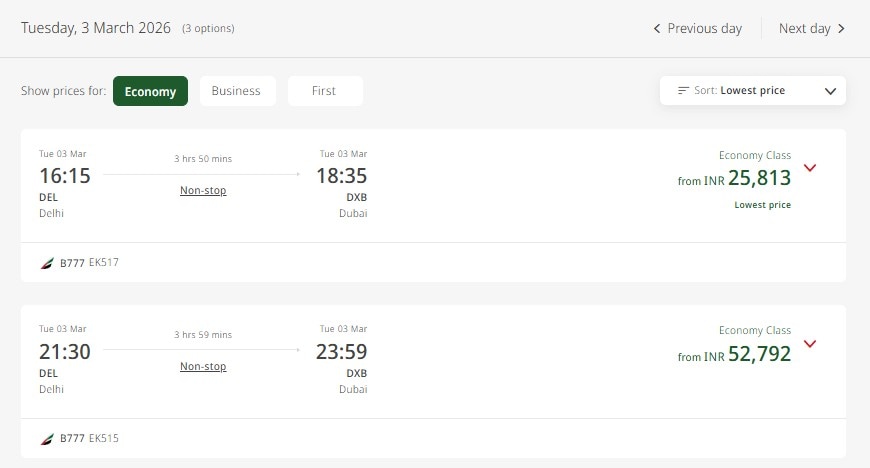
Task: Show First class prices
Action: click(324, 91)
